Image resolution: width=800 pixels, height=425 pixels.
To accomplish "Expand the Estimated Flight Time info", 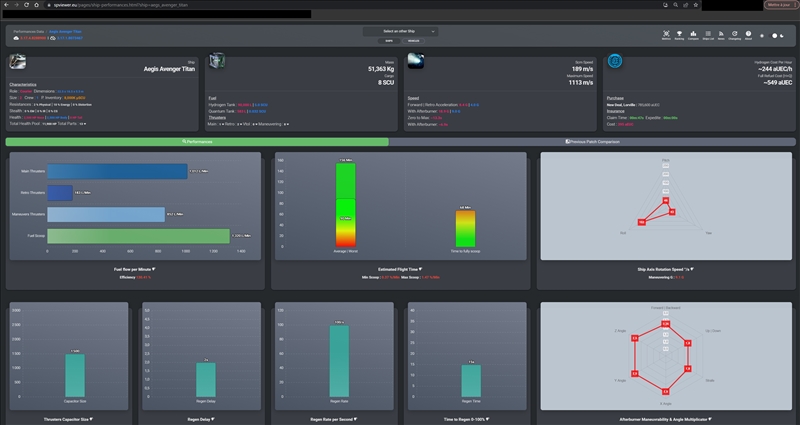I will tap(400, 269).
